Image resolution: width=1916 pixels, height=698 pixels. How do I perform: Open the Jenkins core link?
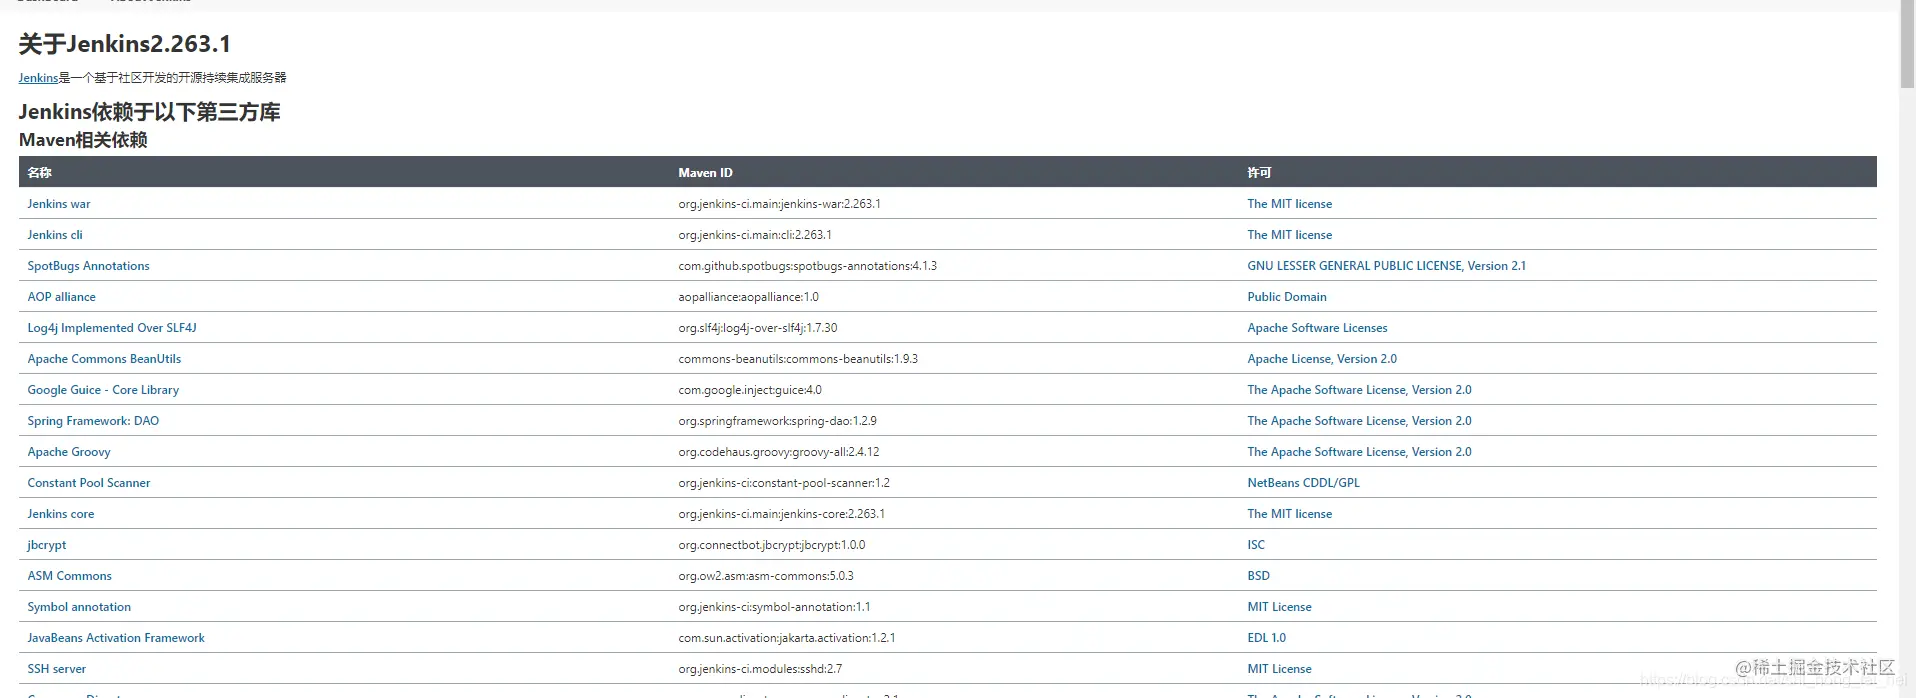(x=61, y=514)
